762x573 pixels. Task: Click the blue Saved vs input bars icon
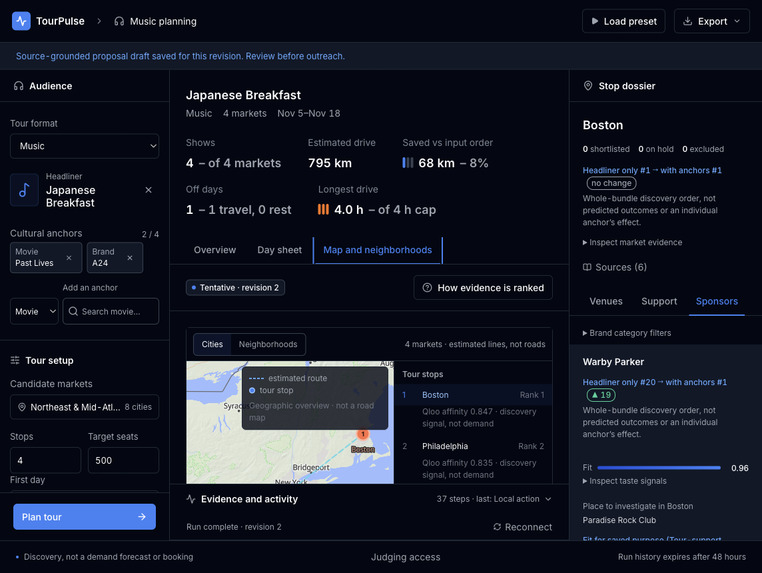408,163
